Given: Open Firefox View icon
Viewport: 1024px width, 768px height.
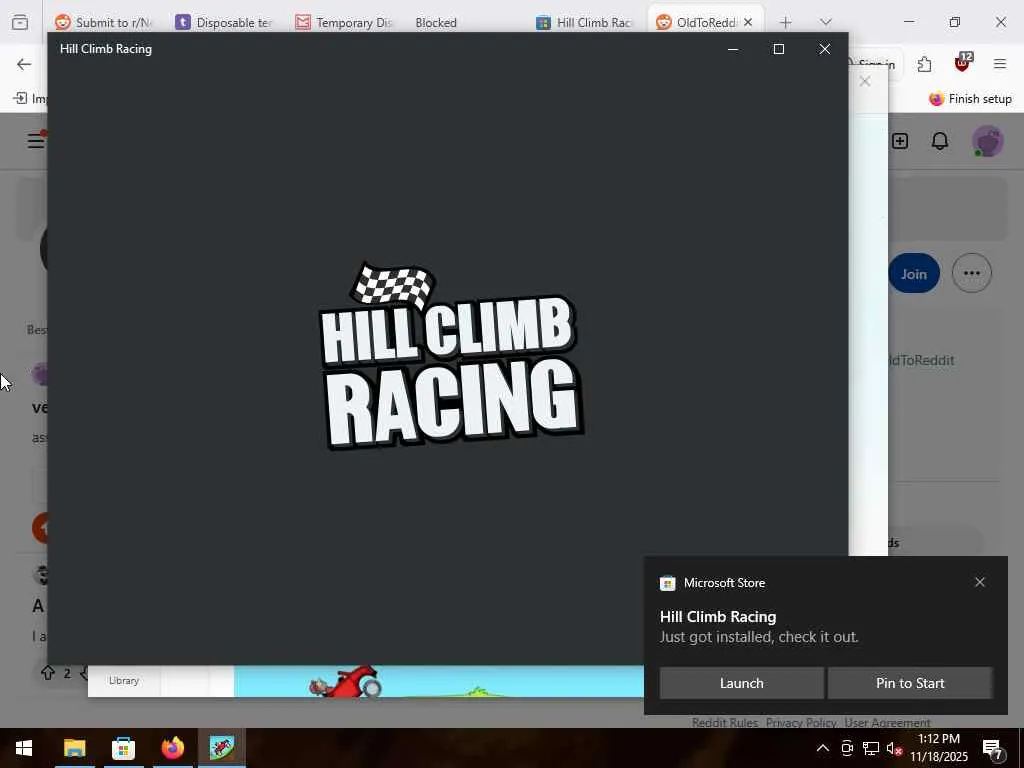Looking at the screenshot, I should coord(20,22).
